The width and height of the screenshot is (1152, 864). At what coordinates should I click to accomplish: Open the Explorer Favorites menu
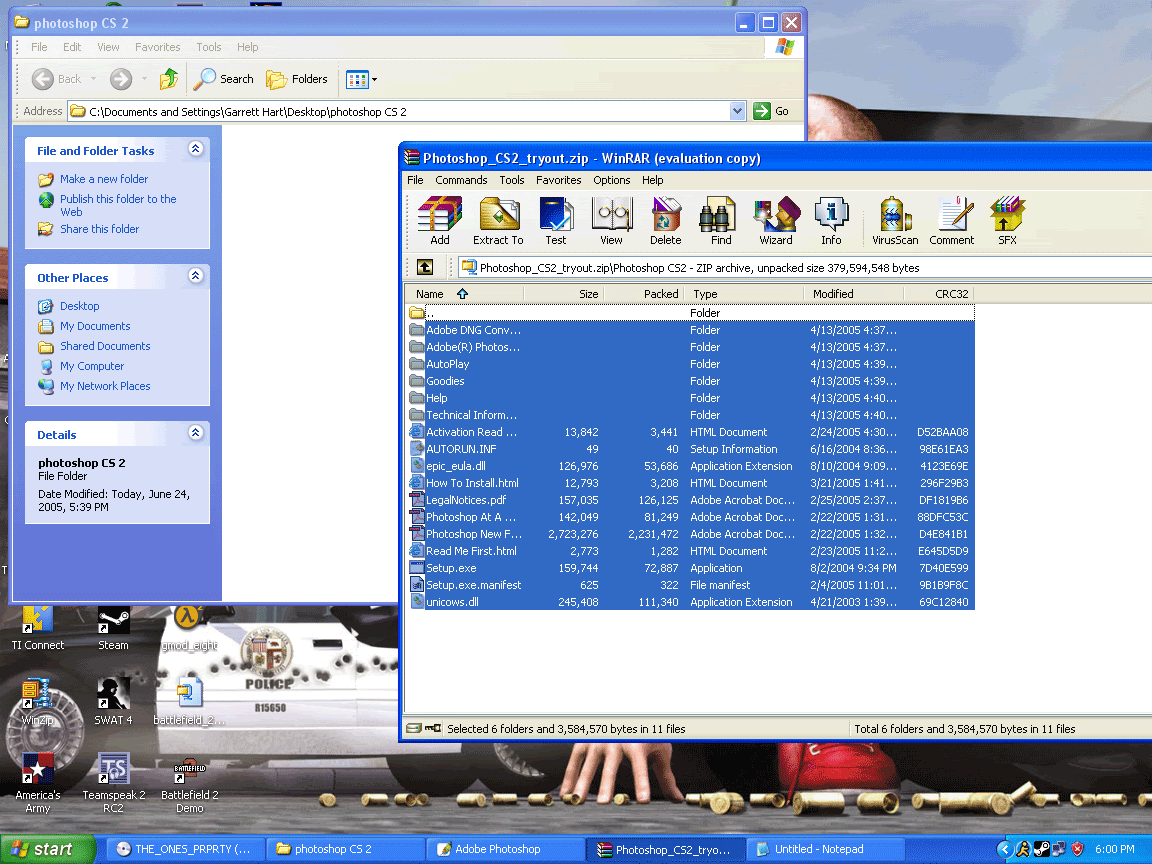(x=157, y=47)
